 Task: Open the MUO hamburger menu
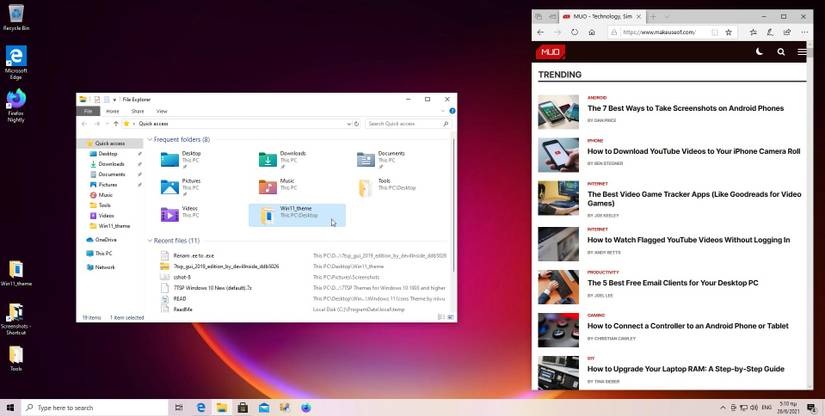pyautogui.click(x=801, y=52)
